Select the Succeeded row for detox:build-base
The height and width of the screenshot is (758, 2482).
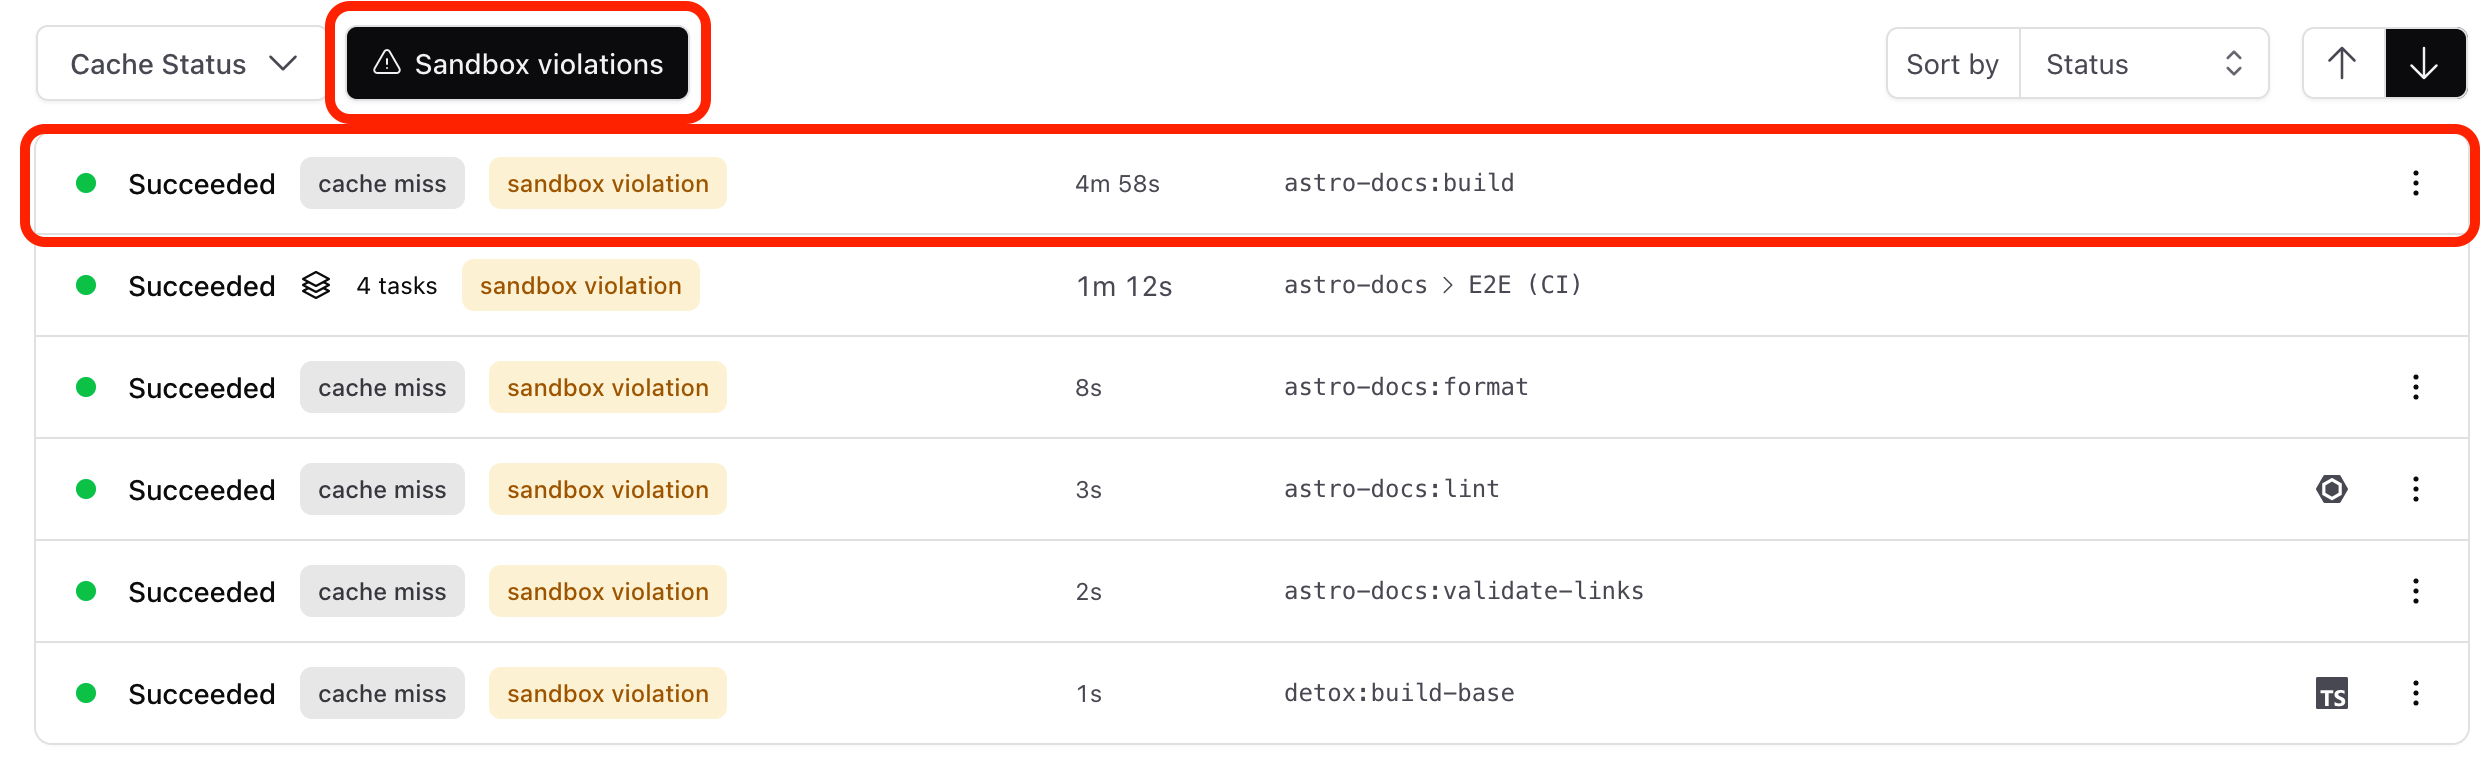[201, 693]
